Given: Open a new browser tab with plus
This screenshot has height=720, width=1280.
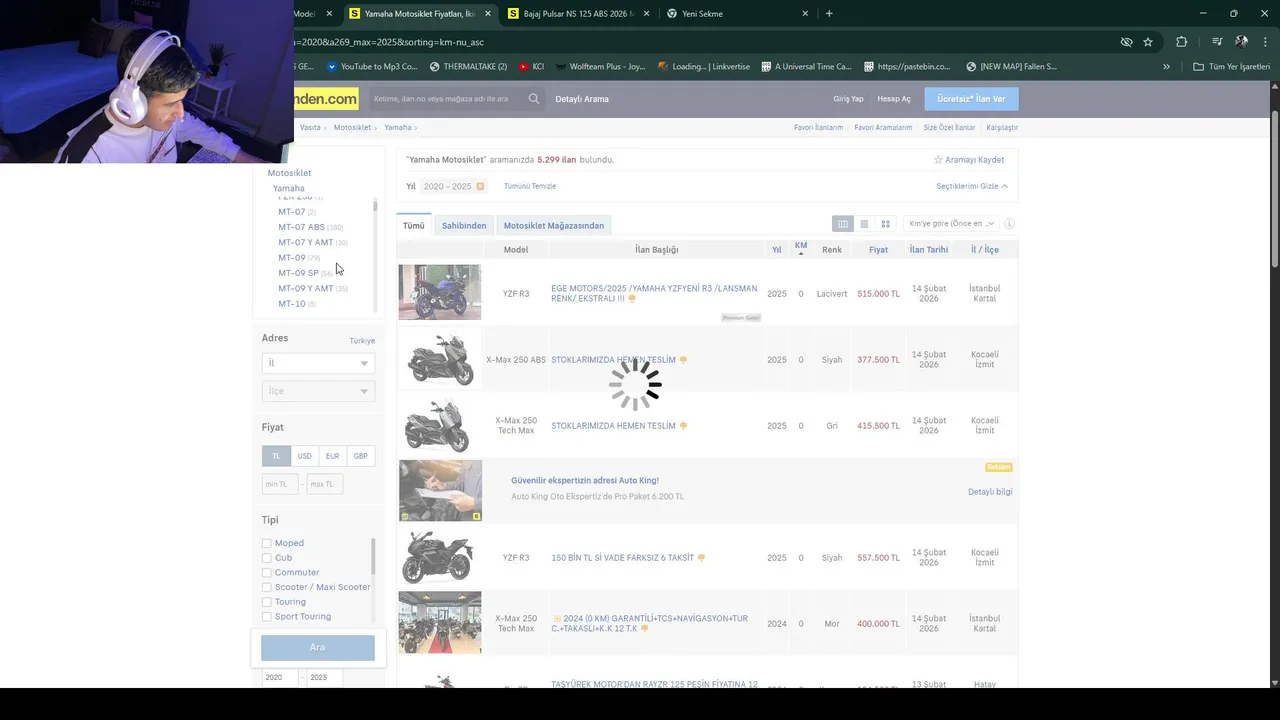Looking at the screenshot, I should pos(829,14).
